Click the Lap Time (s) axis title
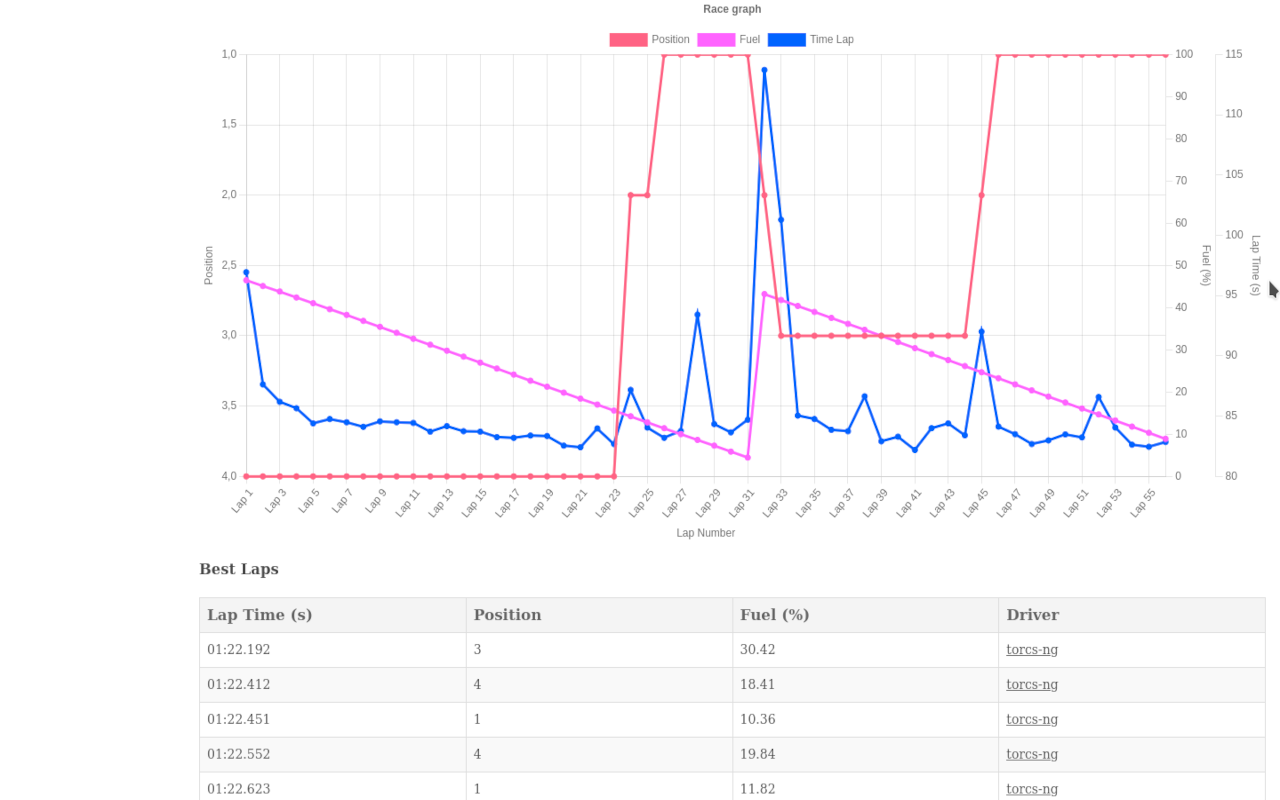 1256,265
